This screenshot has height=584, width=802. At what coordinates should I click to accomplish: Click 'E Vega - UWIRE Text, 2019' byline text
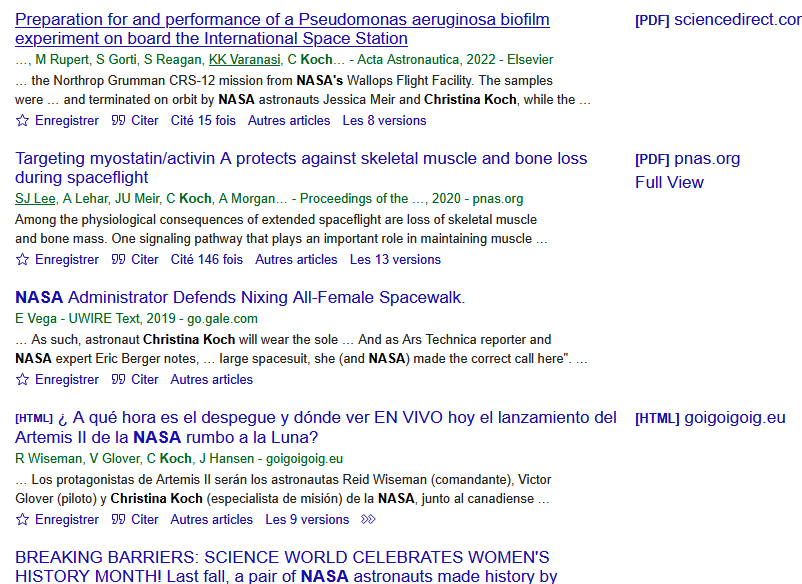[136, 319]
